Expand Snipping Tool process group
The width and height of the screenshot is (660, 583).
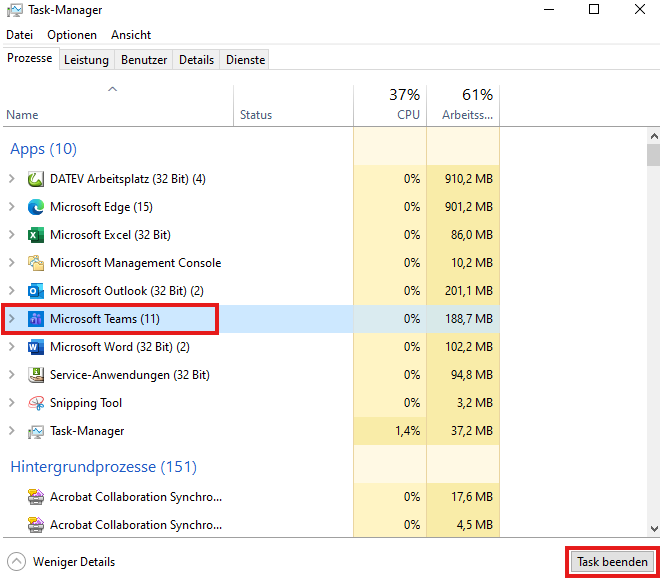[x=12, y=403]
